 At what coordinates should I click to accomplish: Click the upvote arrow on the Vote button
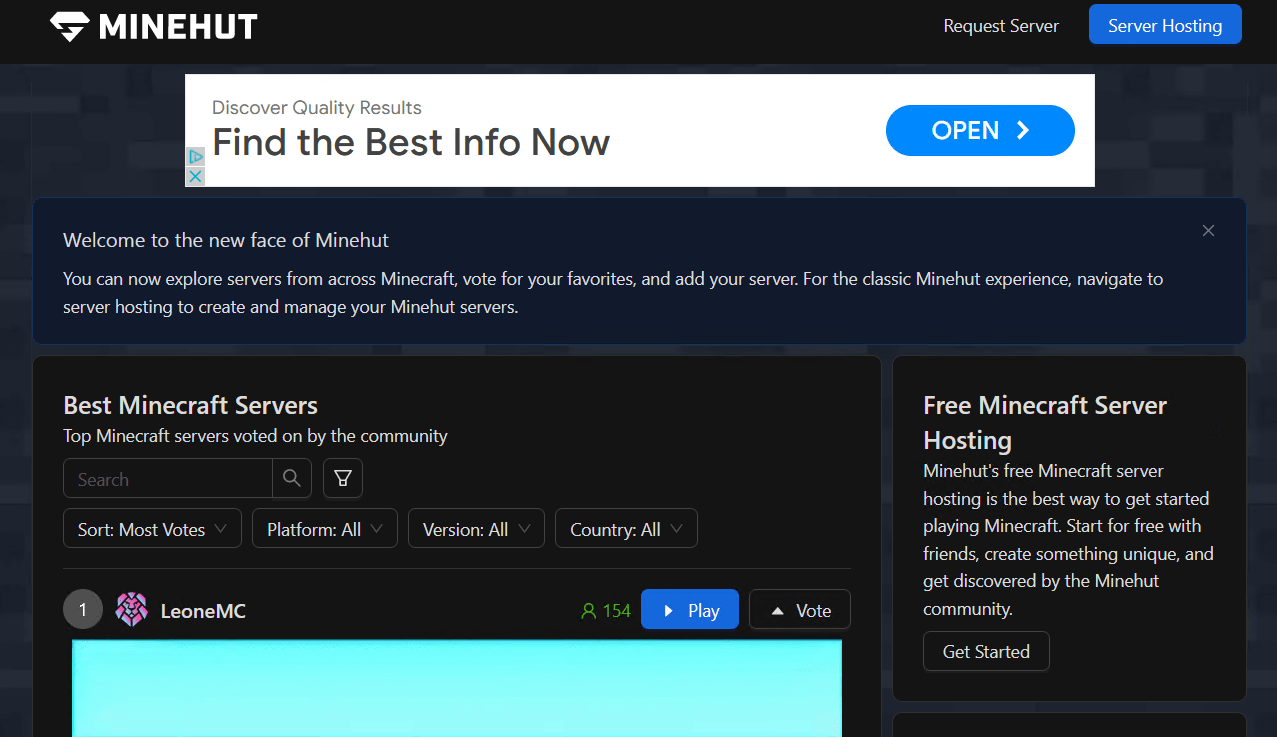[779, 609]
